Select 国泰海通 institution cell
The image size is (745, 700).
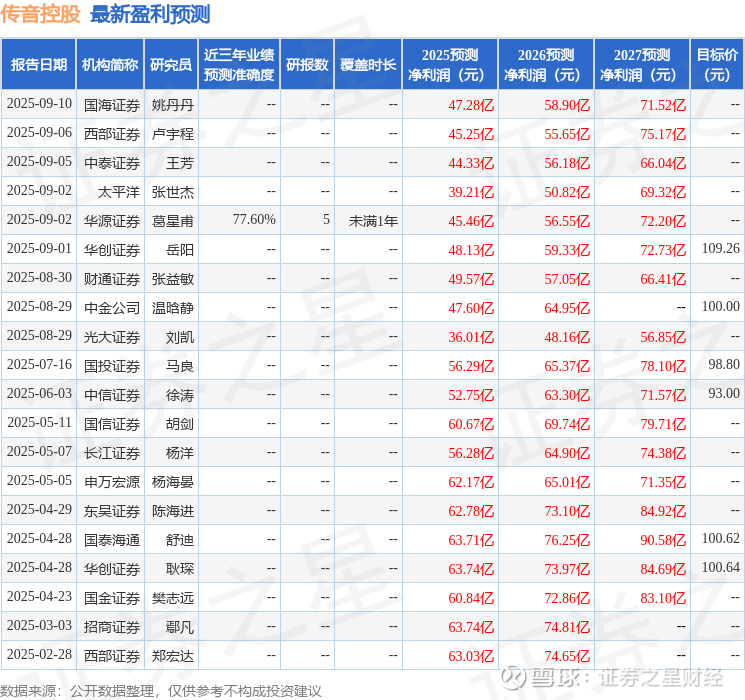pos(112,540)
